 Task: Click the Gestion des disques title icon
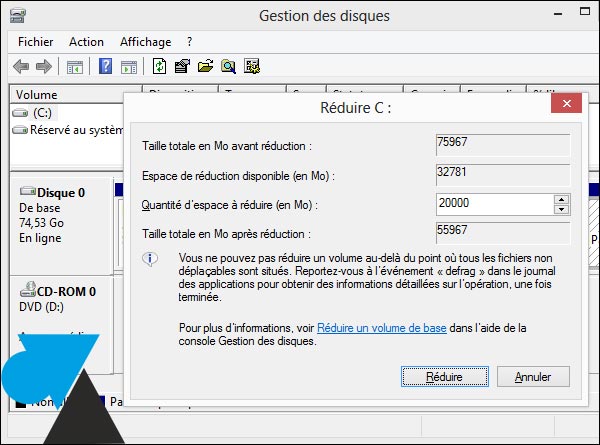(18, 16)
